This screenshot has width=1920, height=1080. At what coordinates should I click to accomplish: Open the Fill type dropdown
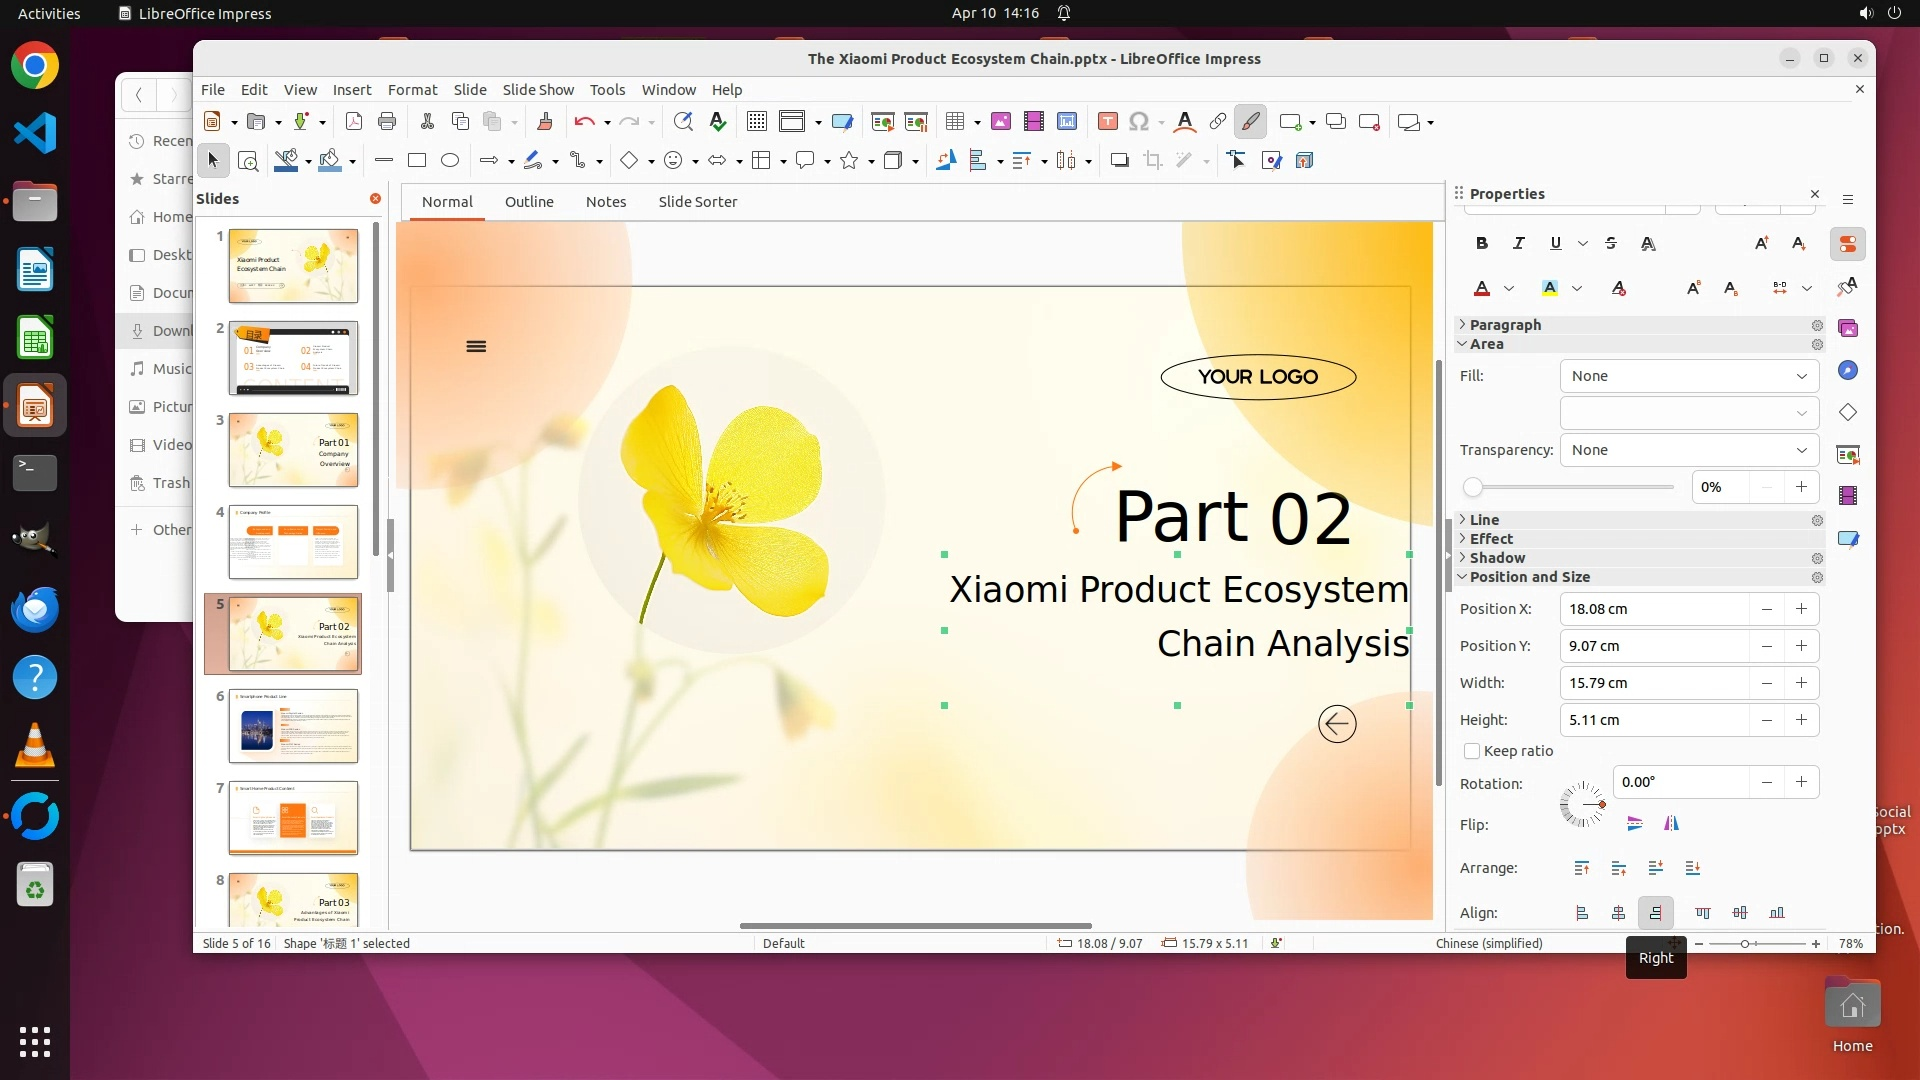click(x=1688, y=376)
